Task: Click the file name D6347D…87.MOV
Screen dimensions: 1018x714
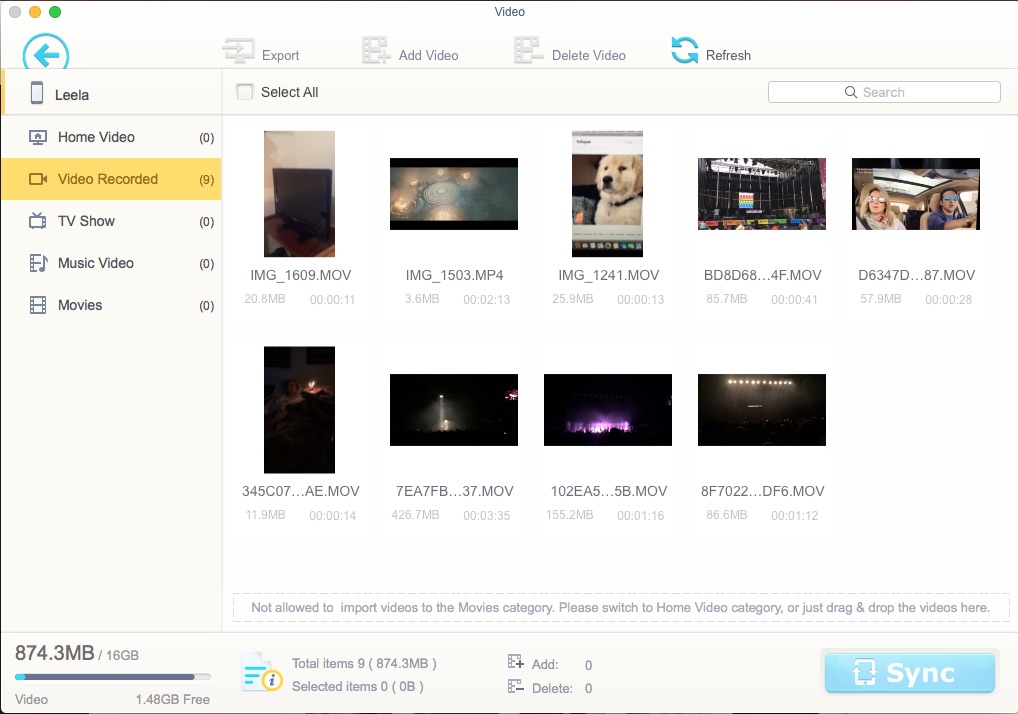Action: tap(917, 275)
